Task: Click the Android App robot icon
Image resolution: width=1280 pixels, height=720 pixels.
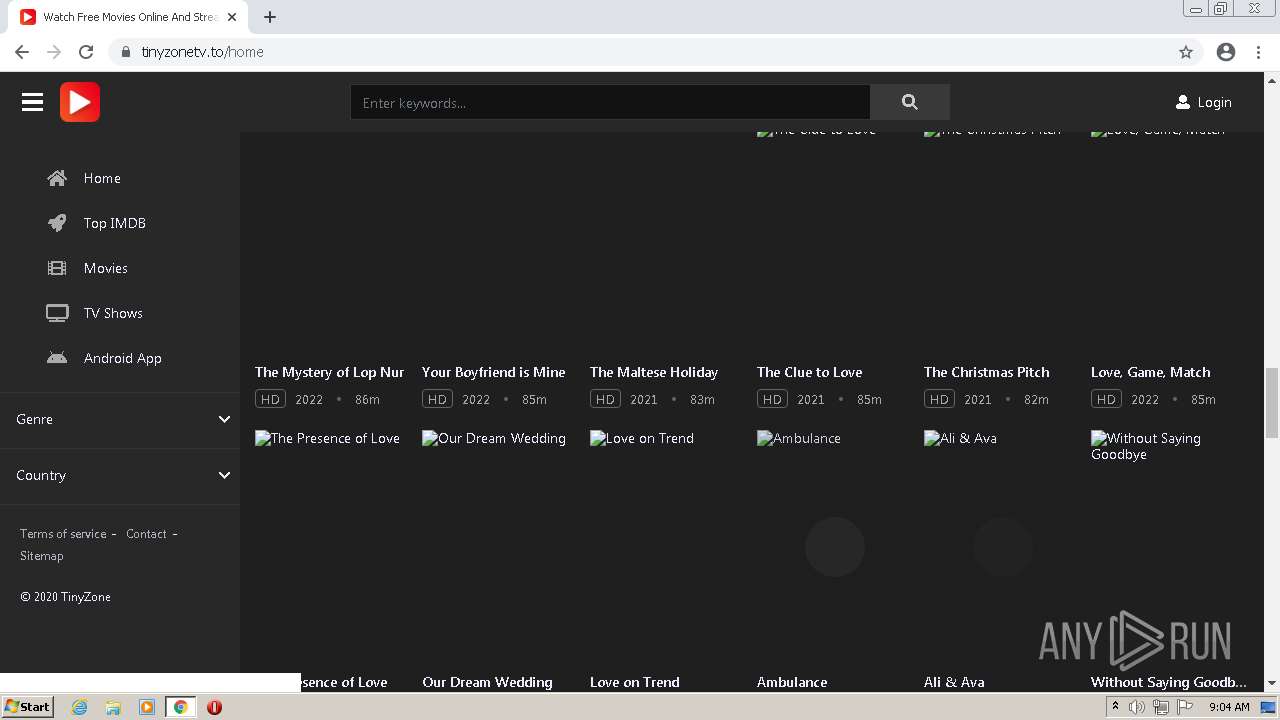Action: 57,358
